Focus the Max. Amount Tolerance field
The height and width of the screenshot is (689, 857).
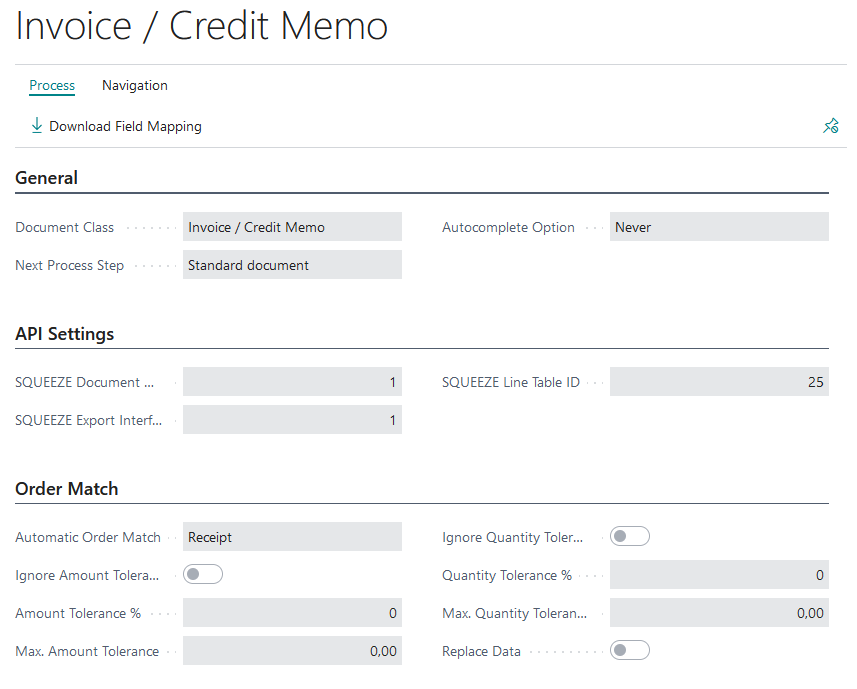292,651
